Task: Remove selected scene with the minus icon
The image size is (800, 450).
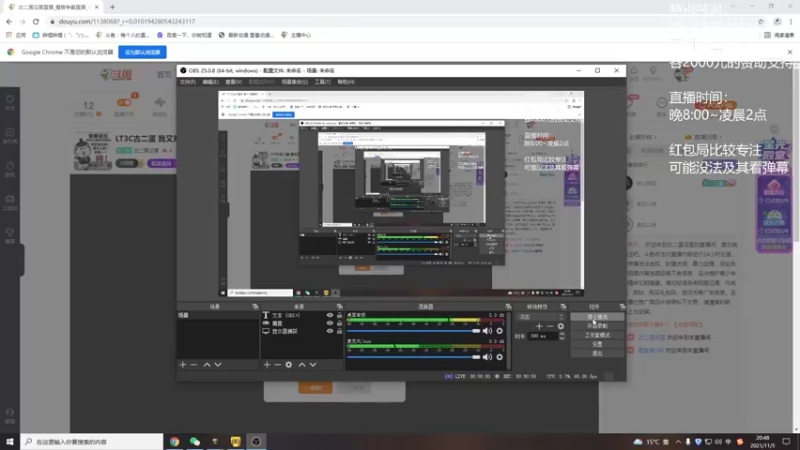Action: click(194, 365)
